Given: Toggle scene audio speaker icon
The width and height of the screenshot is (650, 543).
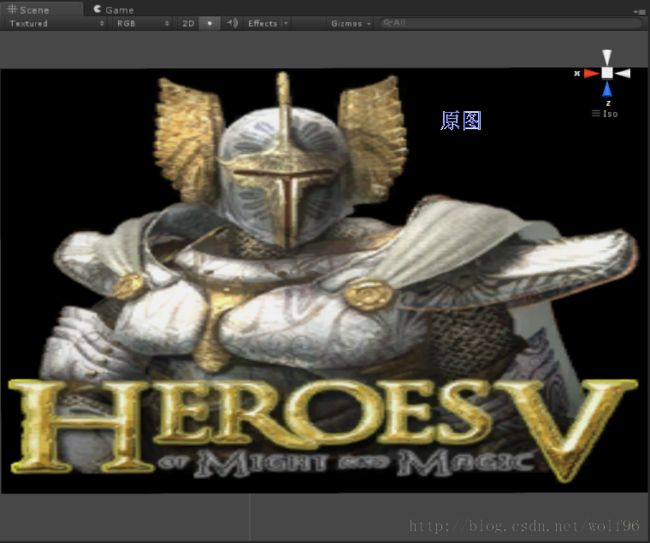Looking at the screenshot, I should (x=232, y=23).
